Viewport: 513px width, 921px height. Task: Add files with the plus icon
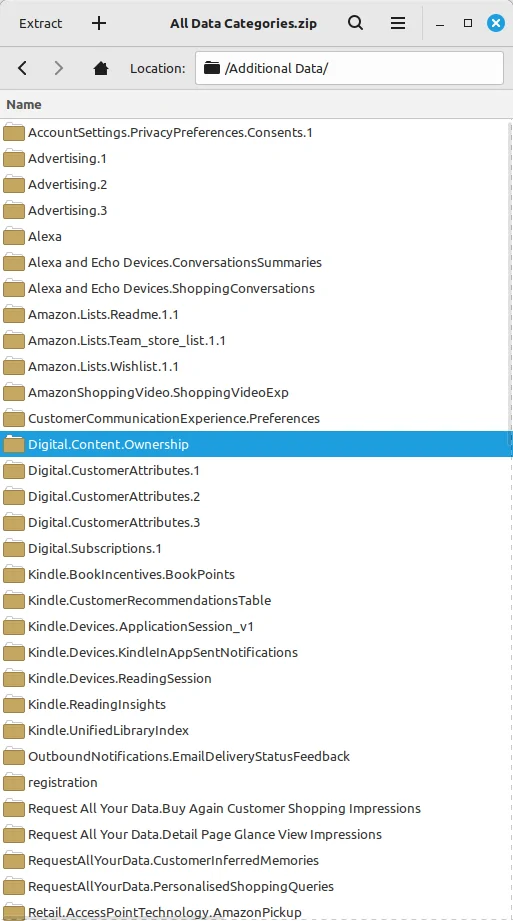[99, 23]
